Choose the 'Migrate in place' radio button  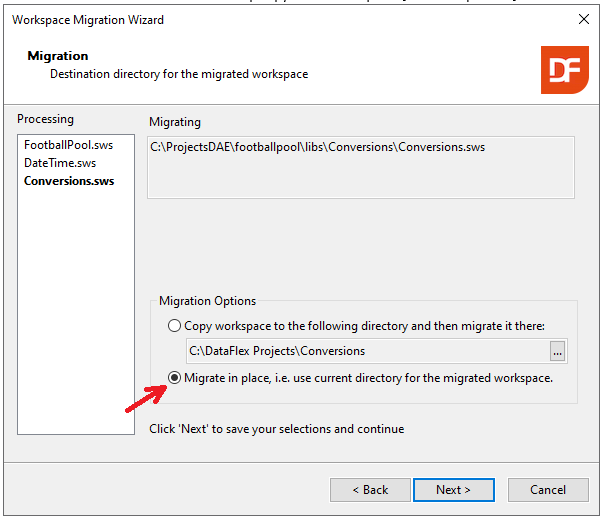tap(175, 378)
